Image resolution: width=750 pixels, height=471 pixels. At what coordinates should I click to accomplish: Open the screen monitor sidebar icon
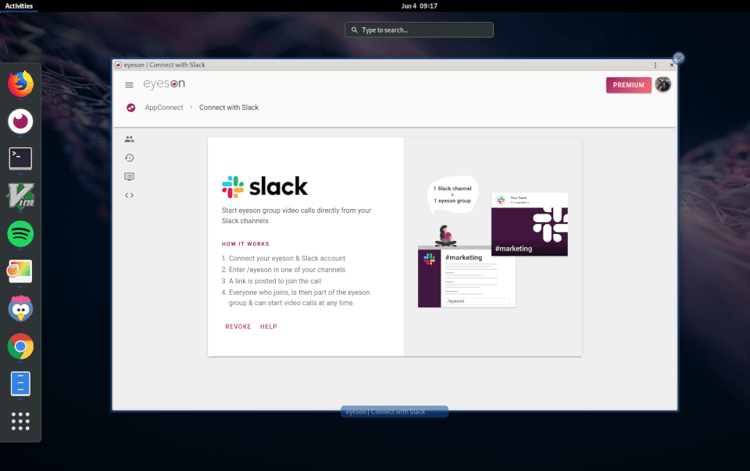pos(129,176)
